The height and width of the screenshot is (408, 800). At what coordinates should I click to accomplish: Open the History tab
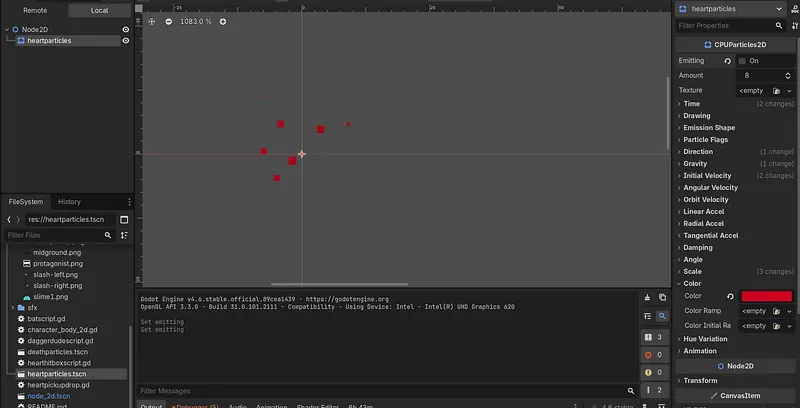(x=69, y=202)
